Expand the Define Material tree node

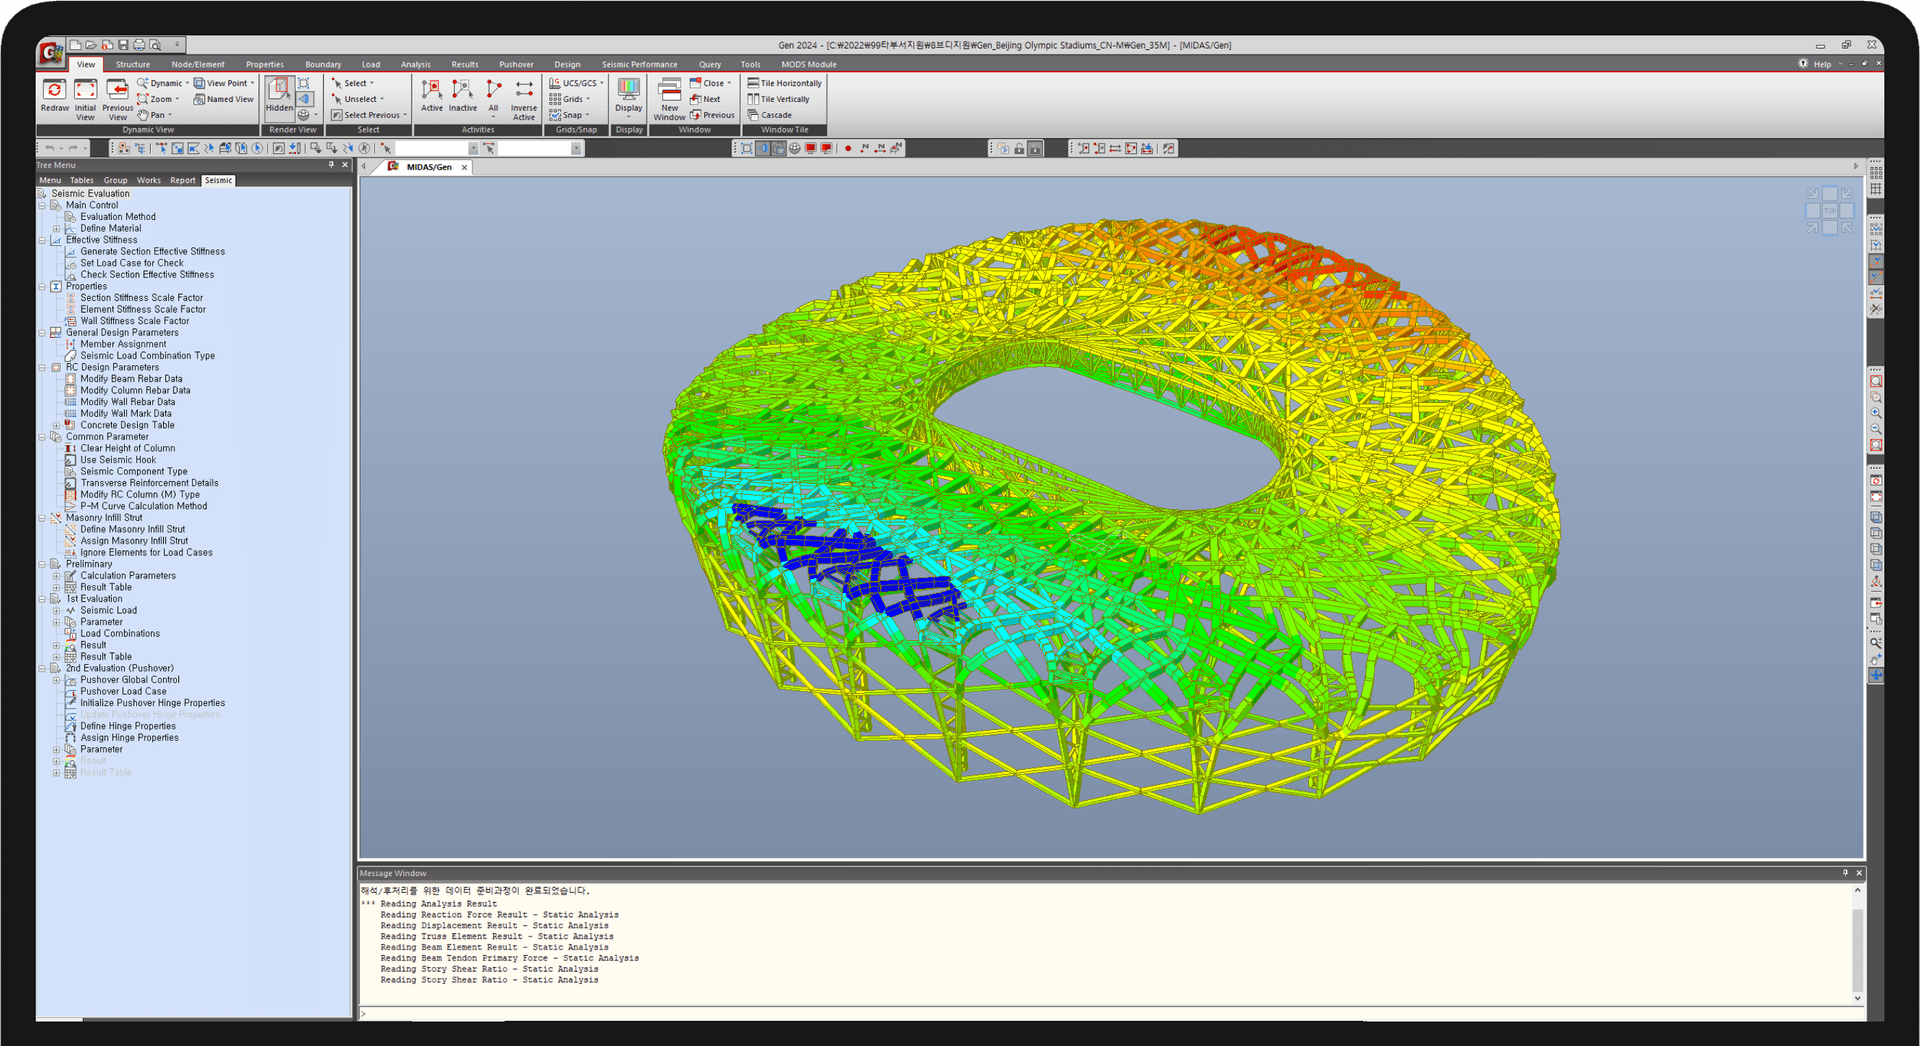click(x=57, y=229)
